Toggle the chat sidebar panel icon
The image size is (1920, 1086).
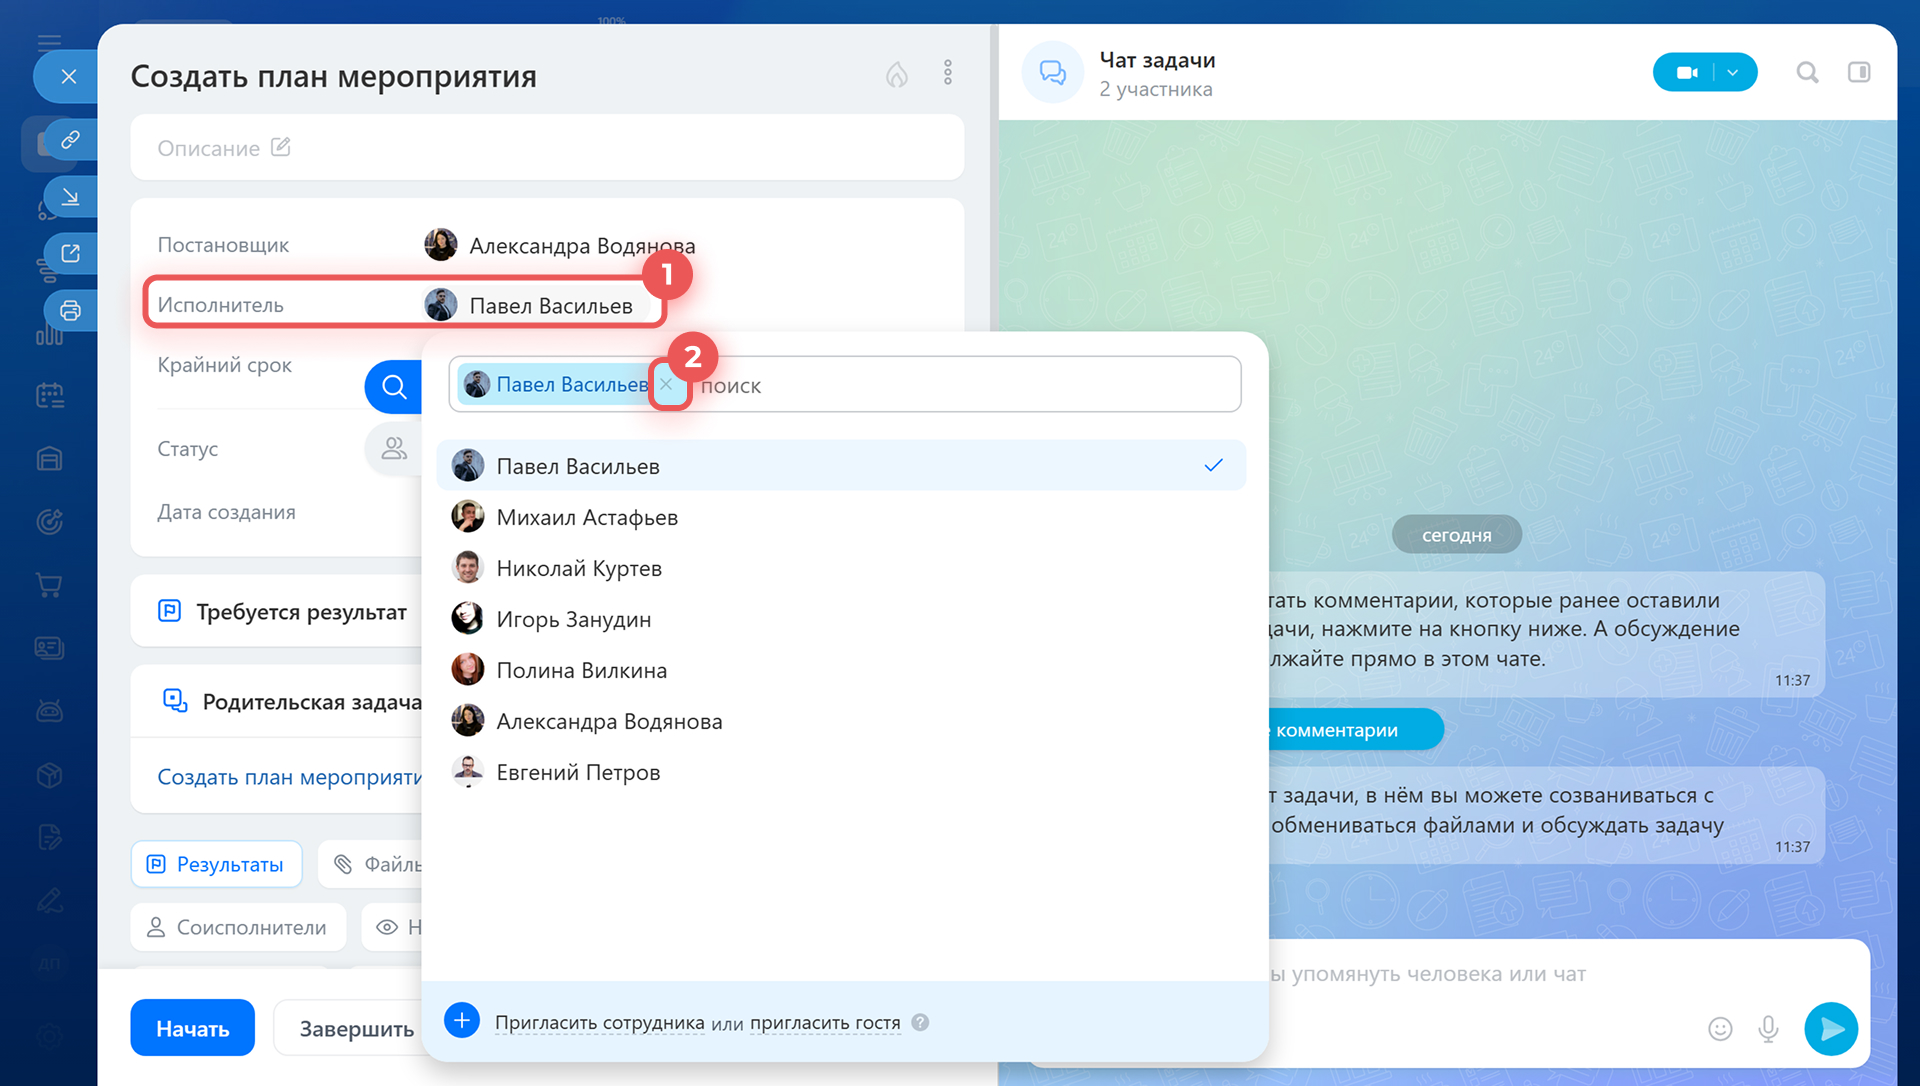1858,73
